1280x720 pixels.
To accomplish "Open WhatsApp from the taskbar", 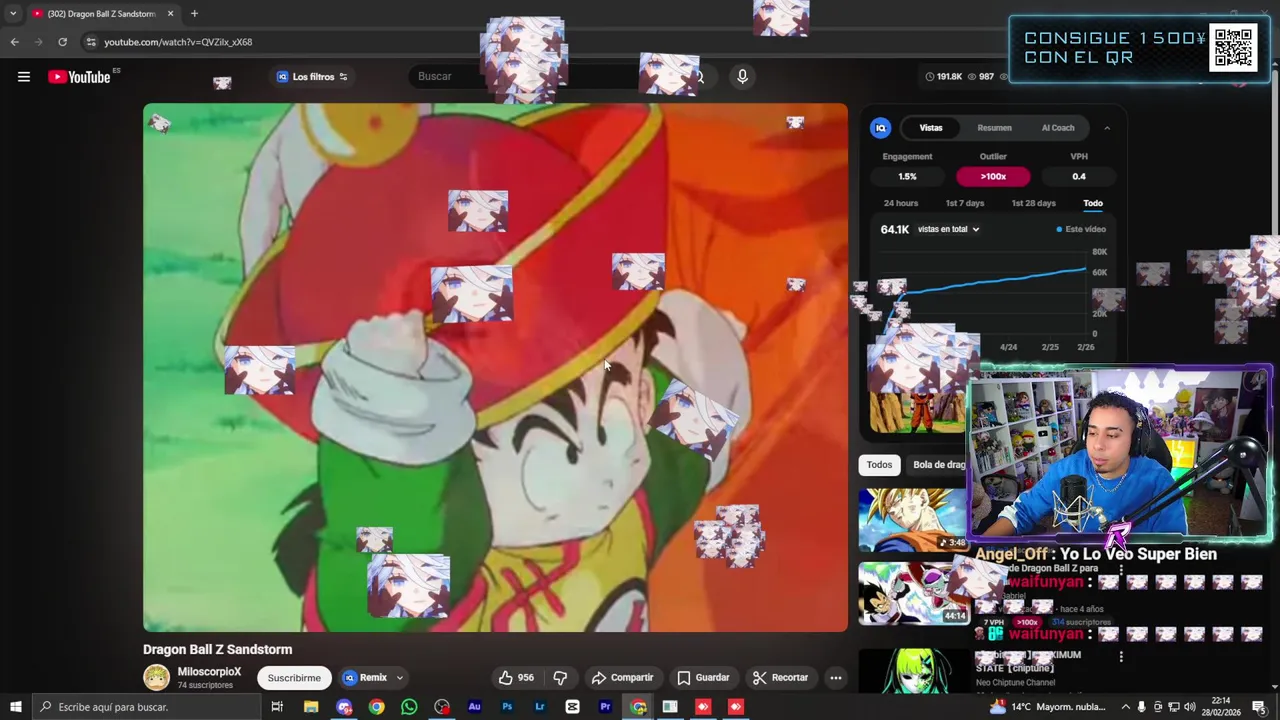I will [x=409, y=707].
